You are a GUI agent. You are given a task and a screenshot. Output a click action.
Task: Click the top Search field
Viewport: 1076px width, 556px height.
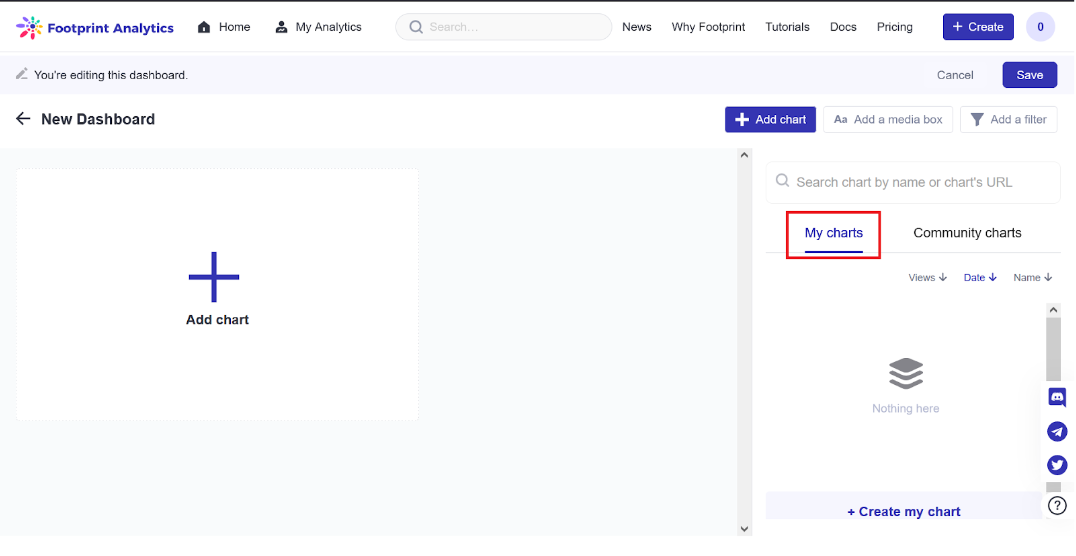click(504, 27)
